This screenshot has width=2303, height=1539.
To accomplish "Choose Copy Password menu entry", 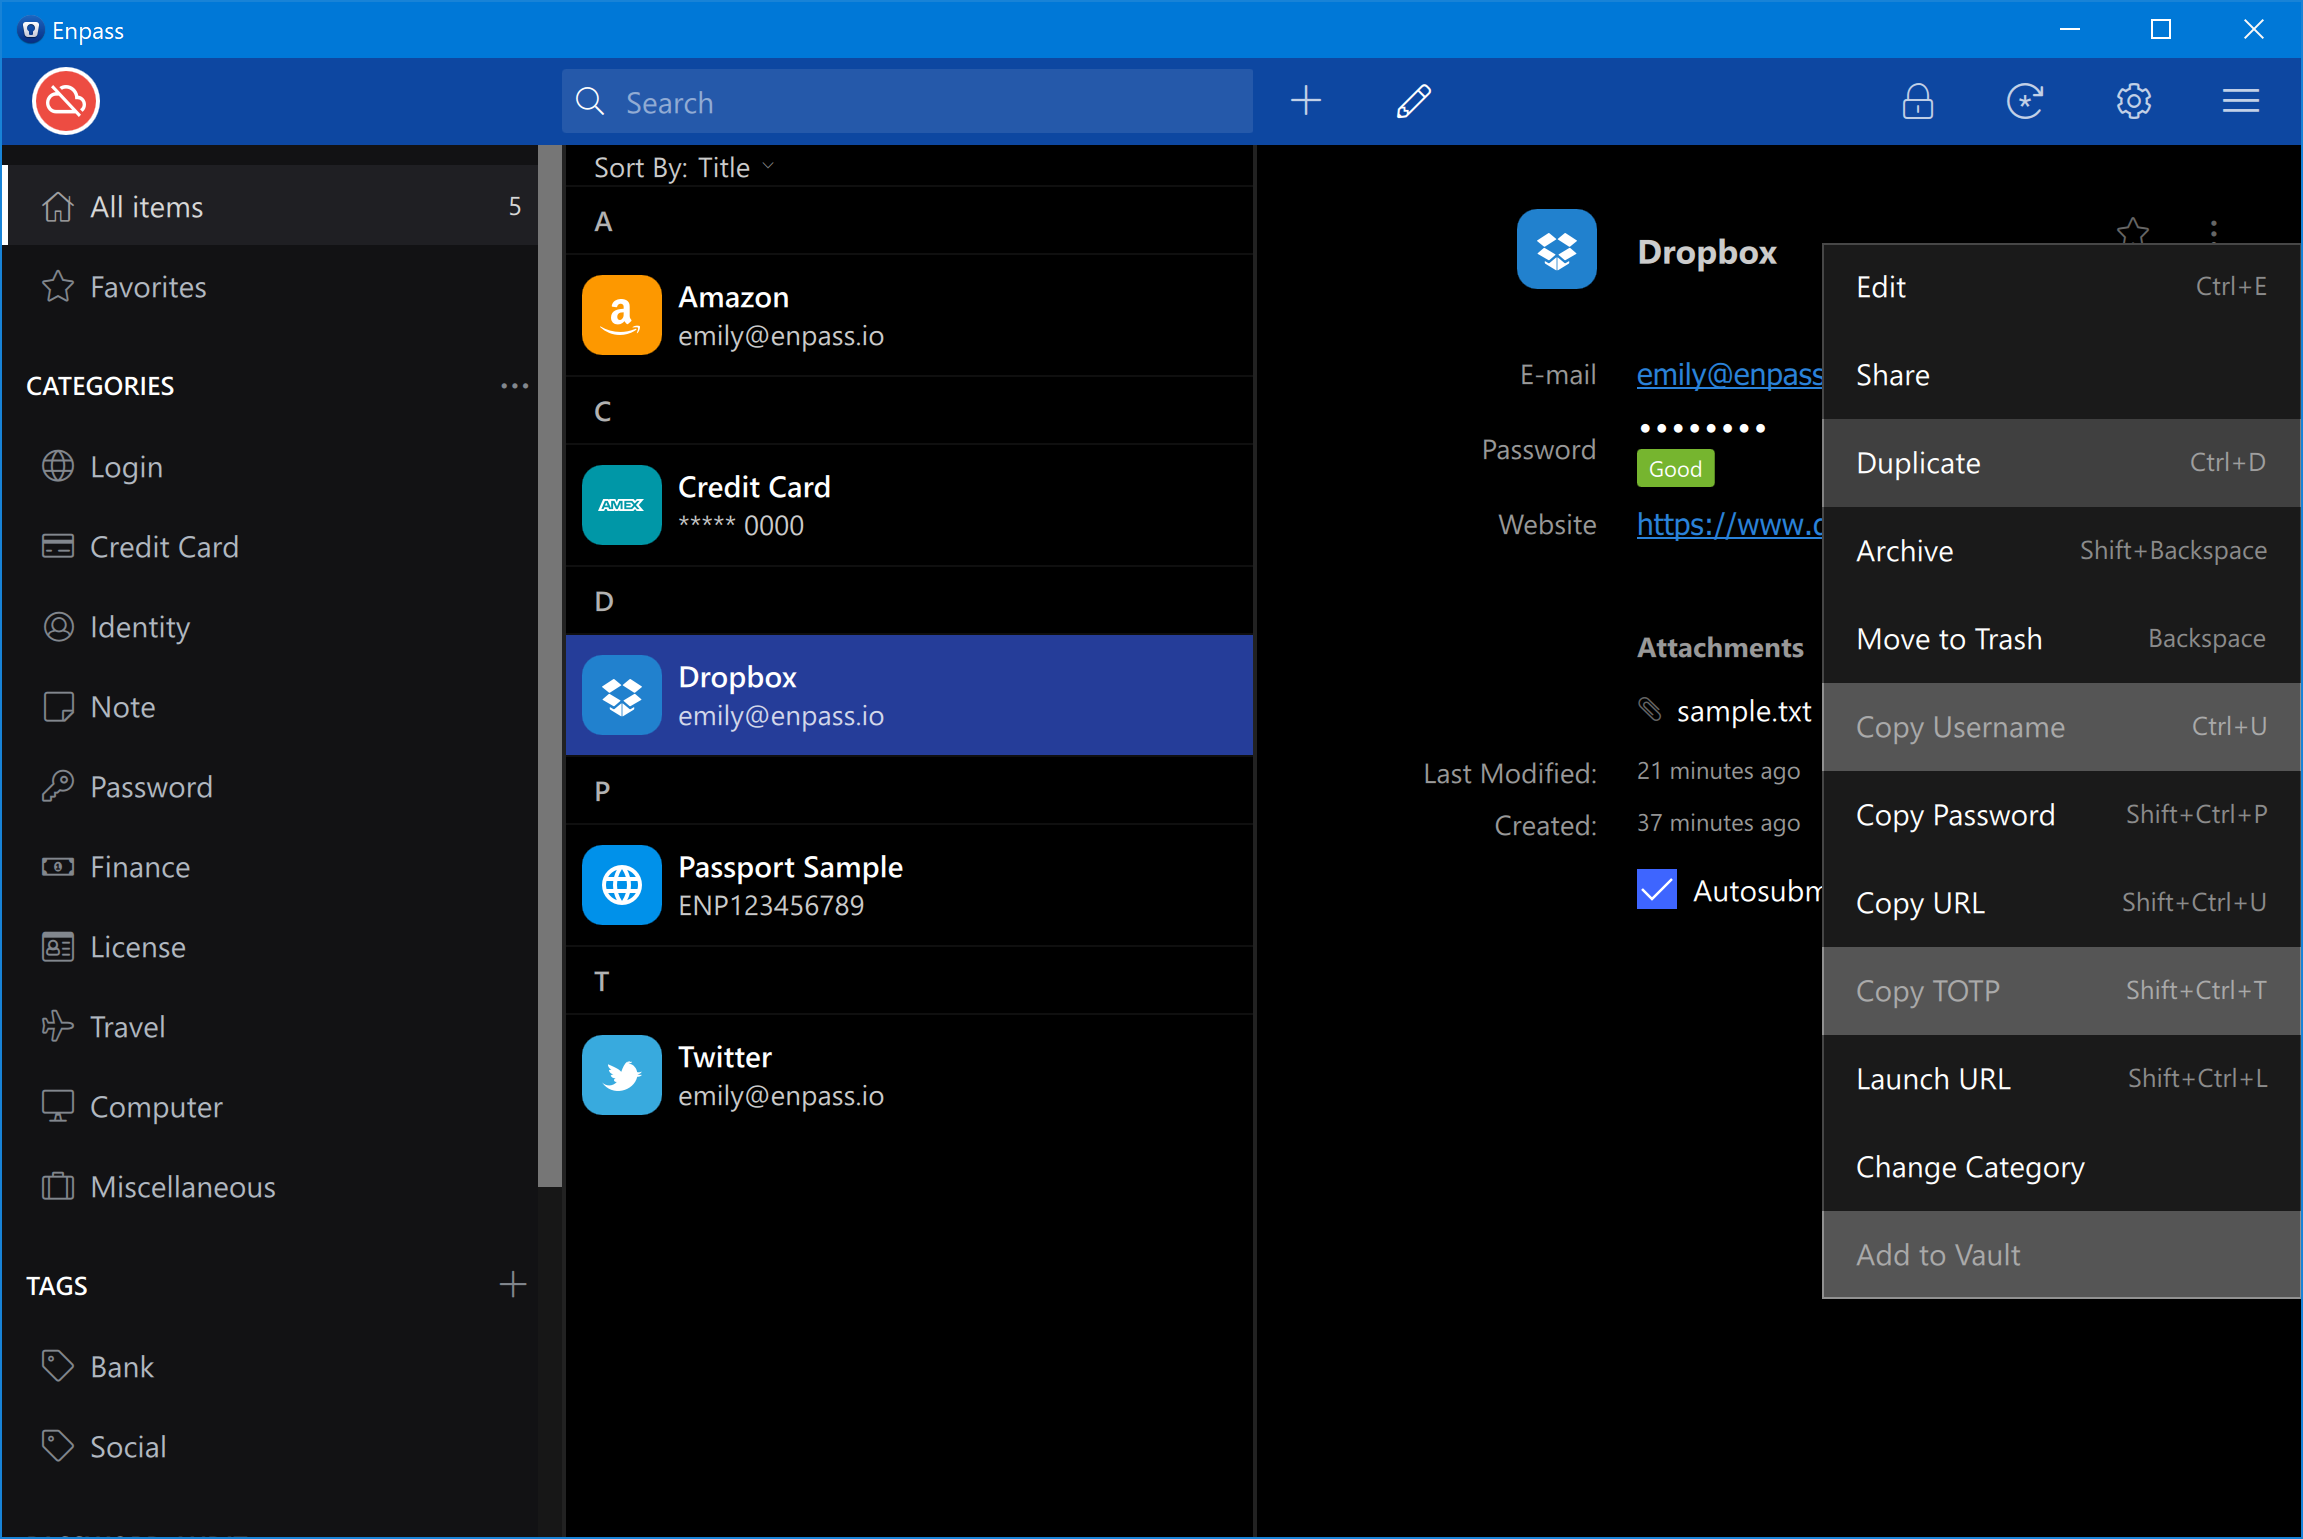I will pyautogui.click(x=2061, y=815).
